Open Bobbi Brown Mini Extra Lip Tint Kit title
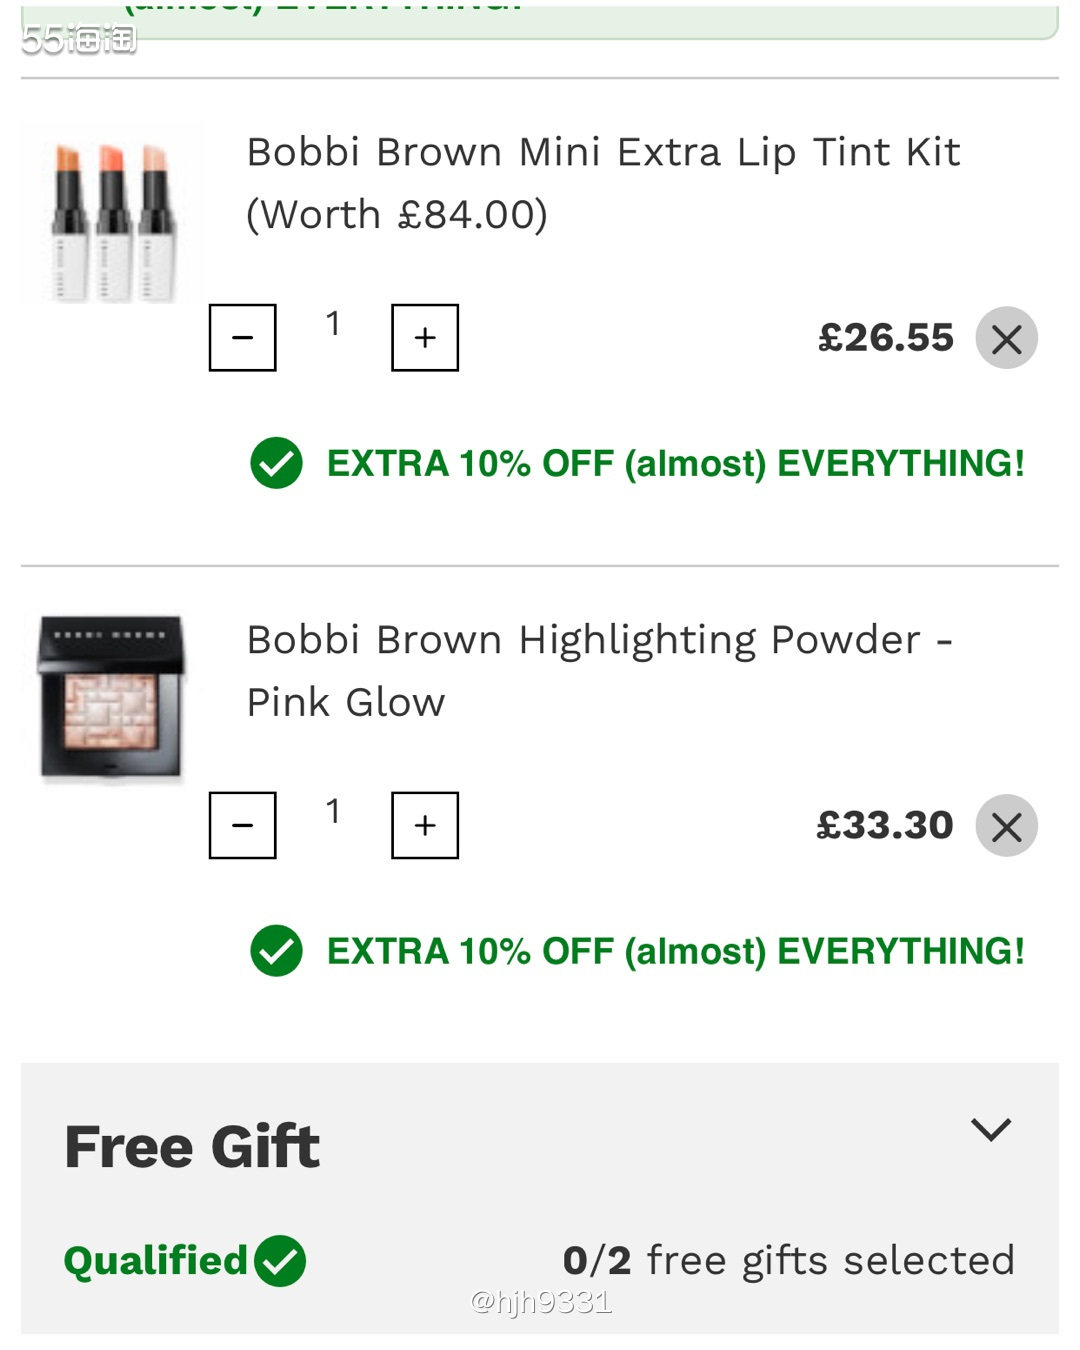 603,183
